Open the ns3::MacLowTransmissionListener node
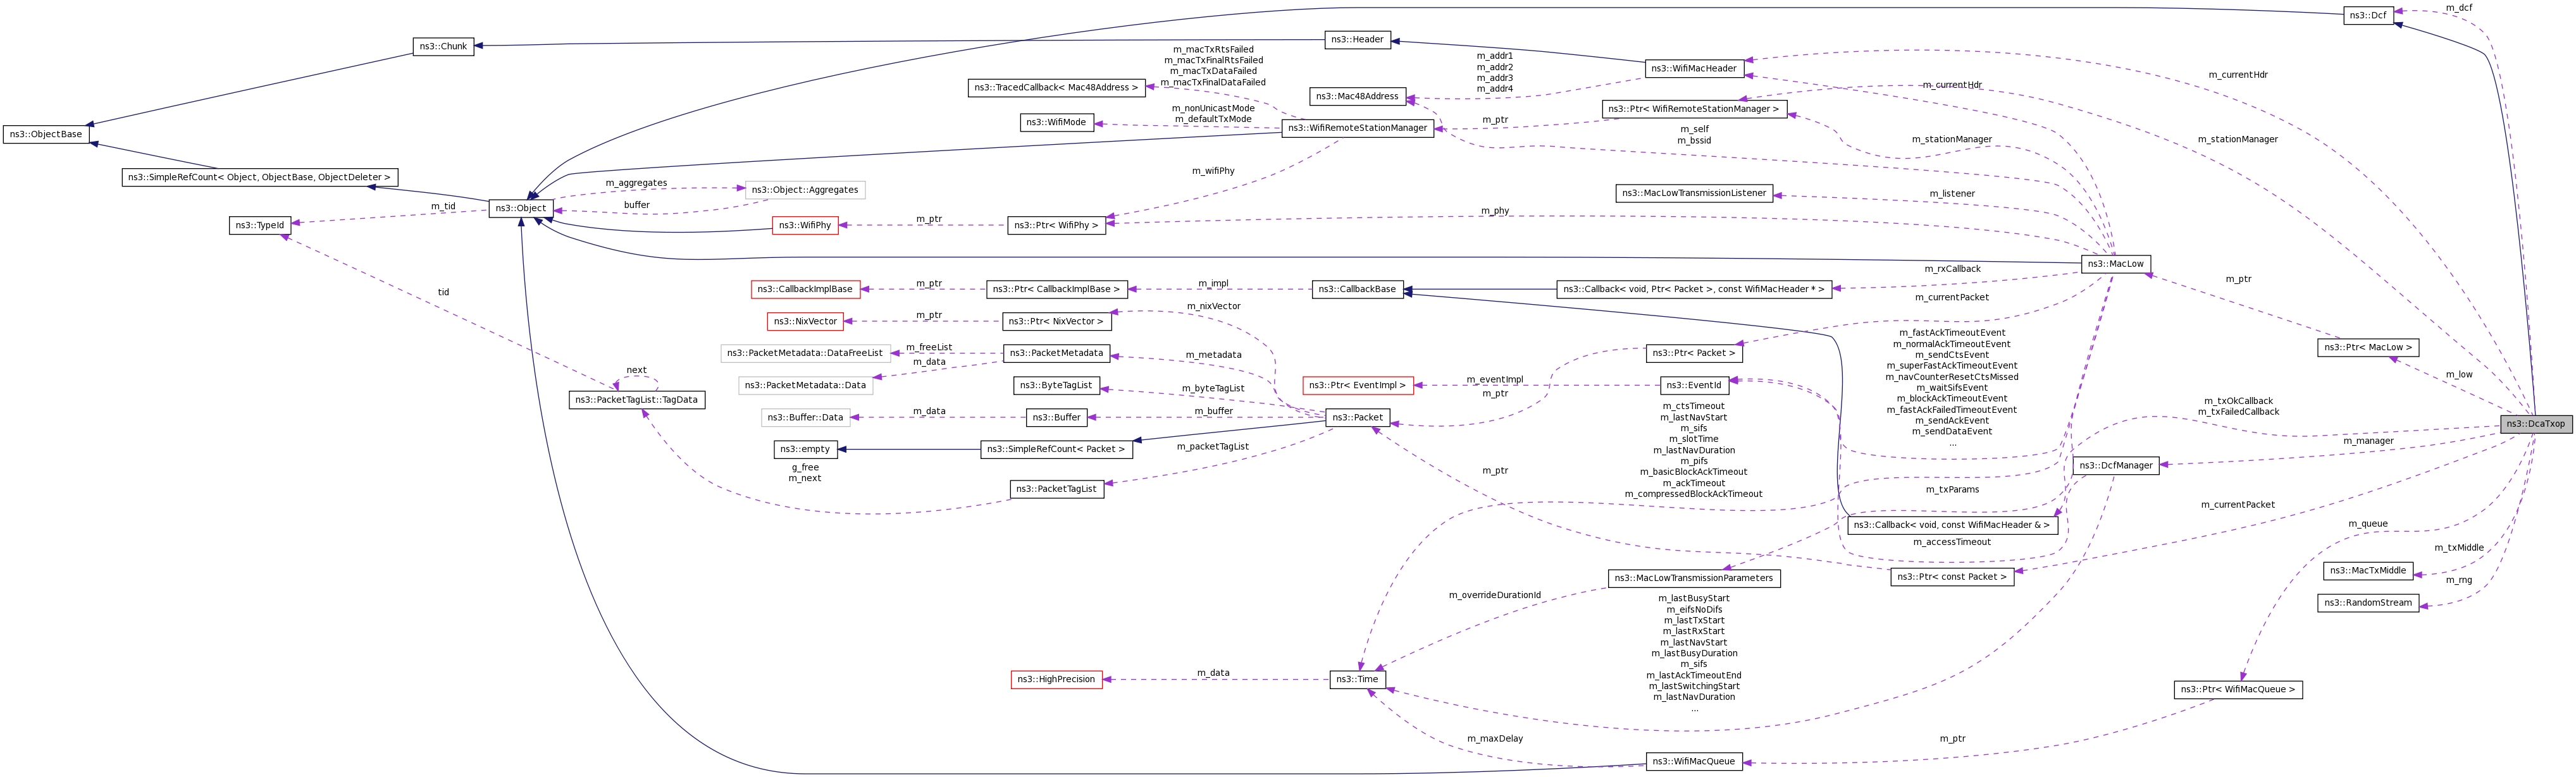The height and width of the screenshot is (777, 2576). click(1694, 193)
